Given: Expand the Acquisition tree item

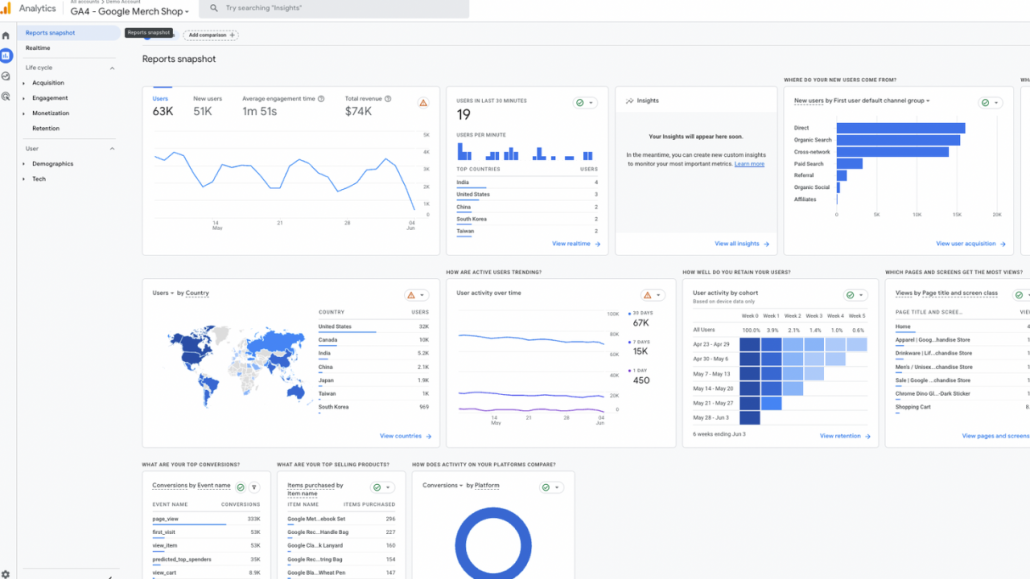Looking at the screenshot, I should pos(24,83).
